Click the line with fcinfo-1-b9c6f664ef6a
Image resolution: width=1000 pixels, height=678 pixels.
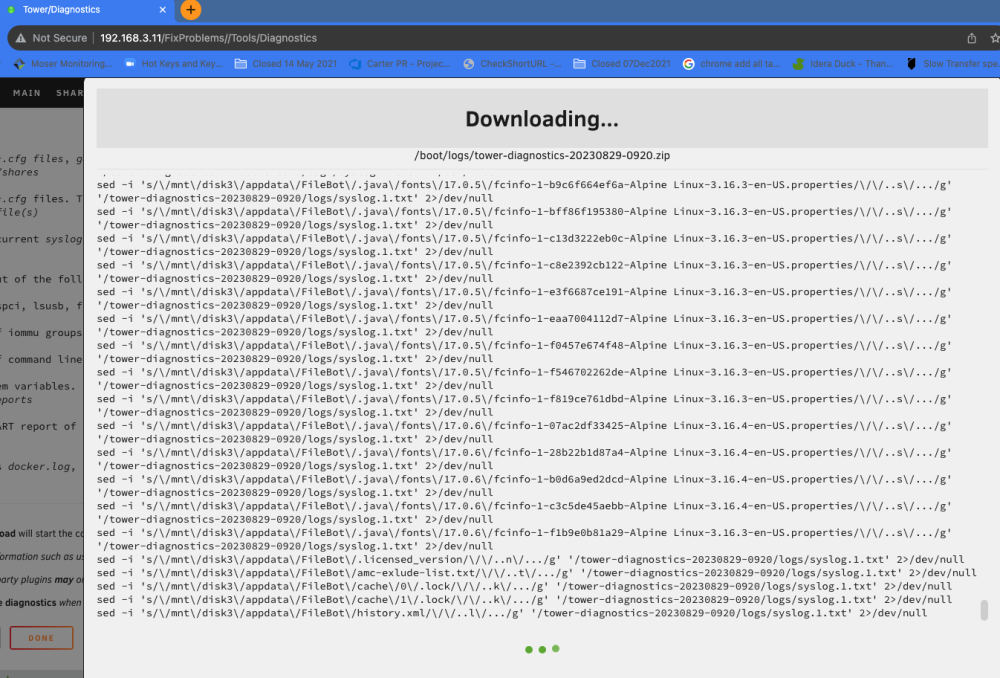524,191
